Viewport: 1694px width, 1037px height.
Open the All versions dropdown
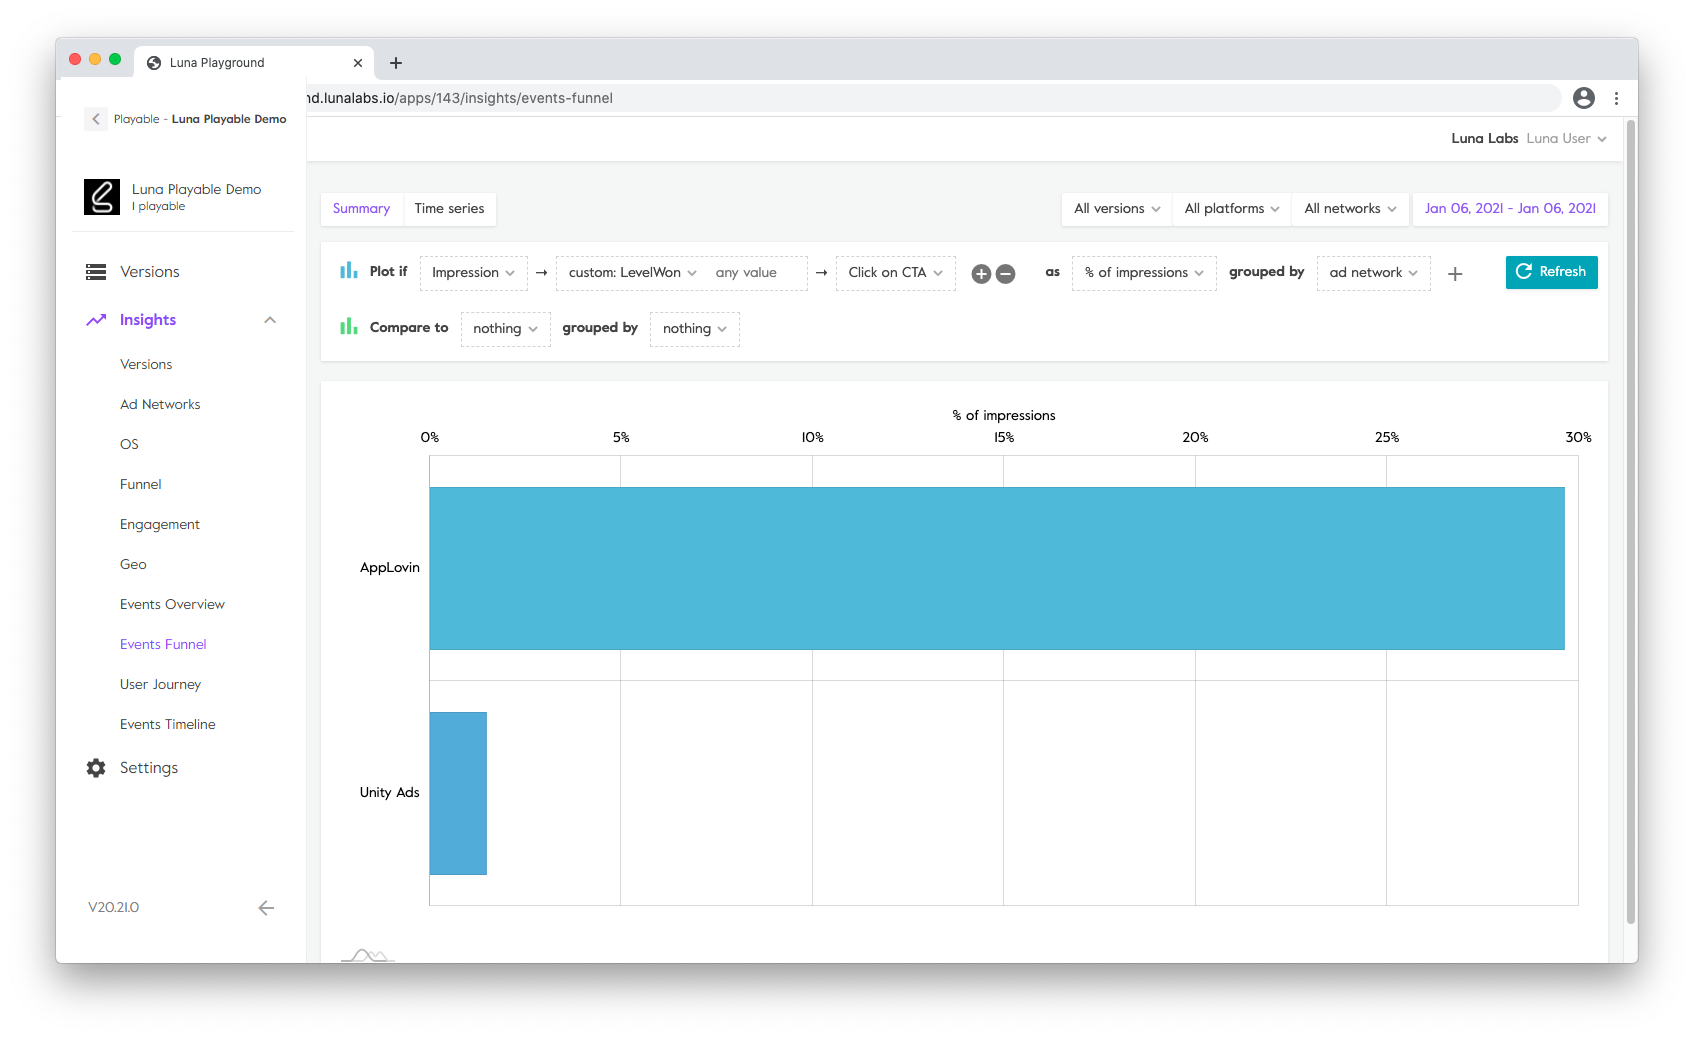(x=1117, y=209)
